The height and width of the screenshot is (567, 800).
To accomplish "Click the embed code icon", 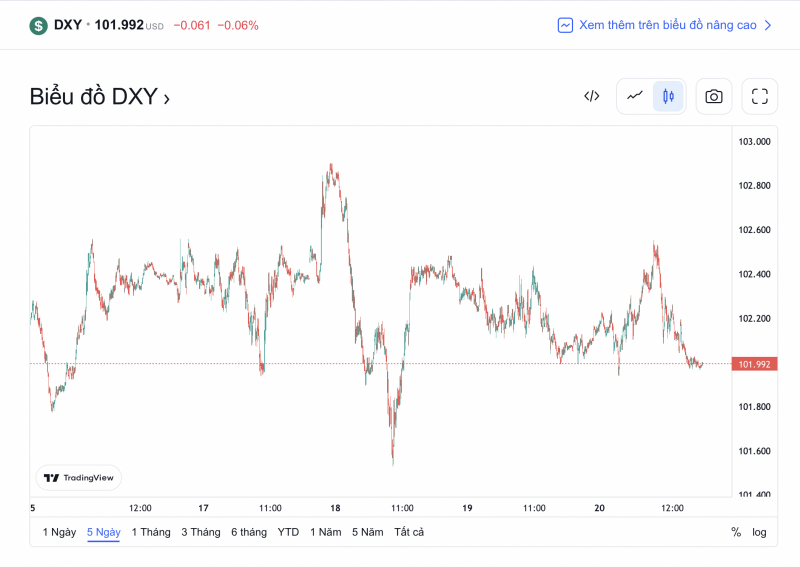I will point(592,96).
